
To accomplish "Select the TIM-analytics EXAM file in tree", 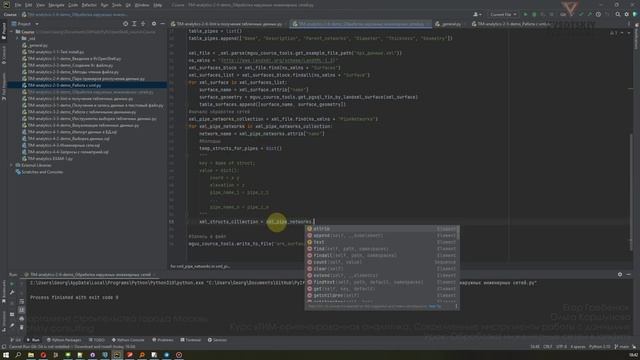I will [x=47, y=158].
